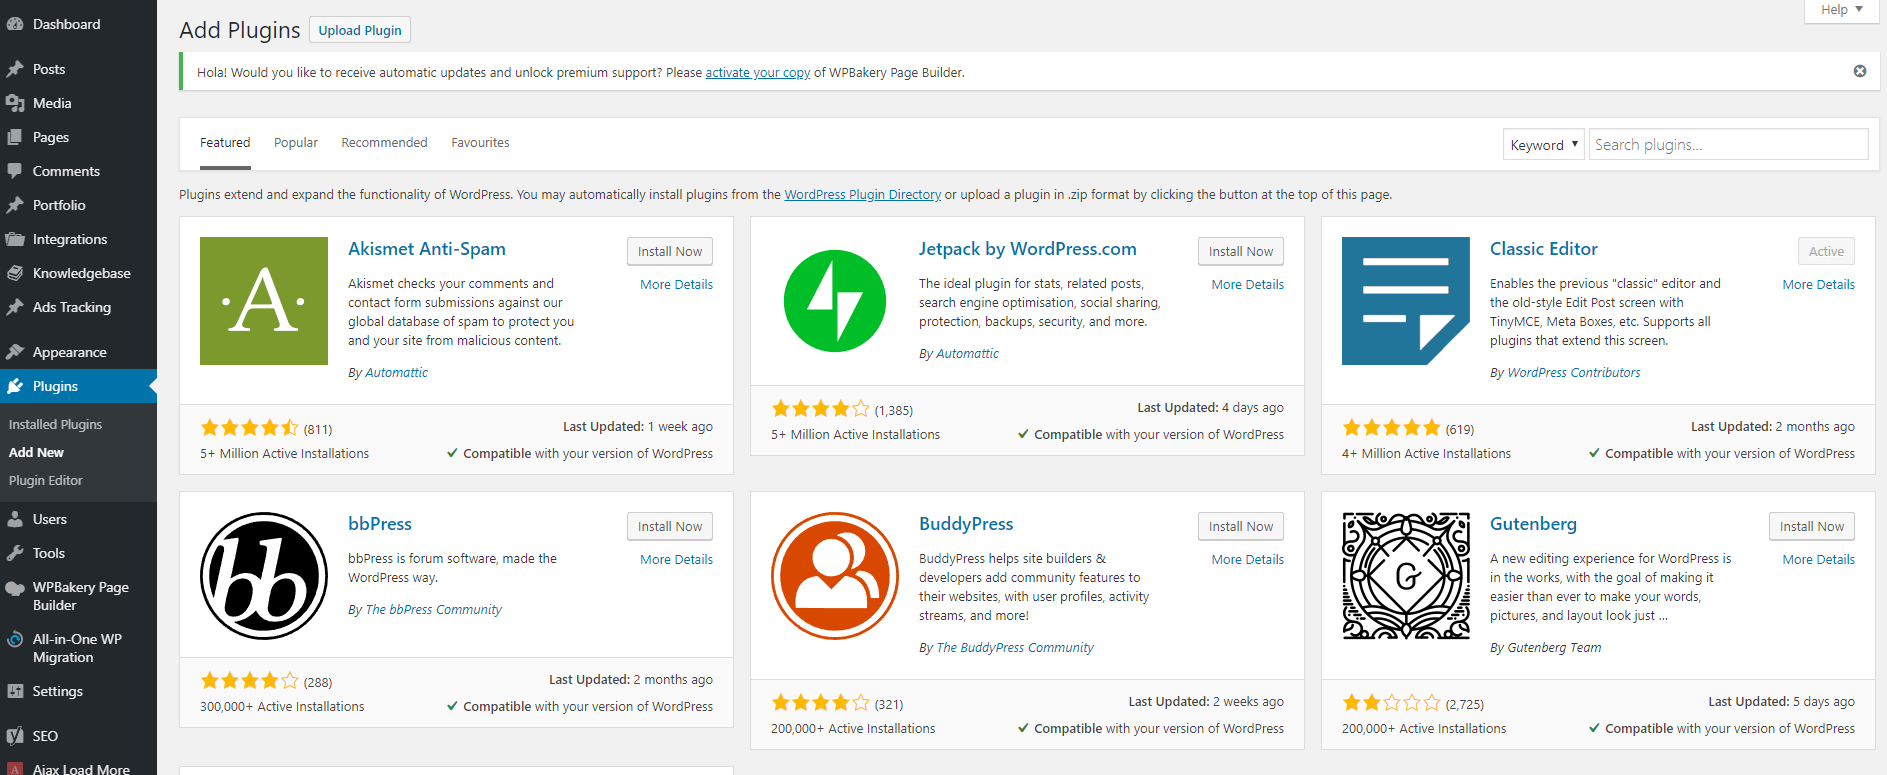
Task: Click the Classic Editor plugin logo
Action: [x=1406, y=301]
